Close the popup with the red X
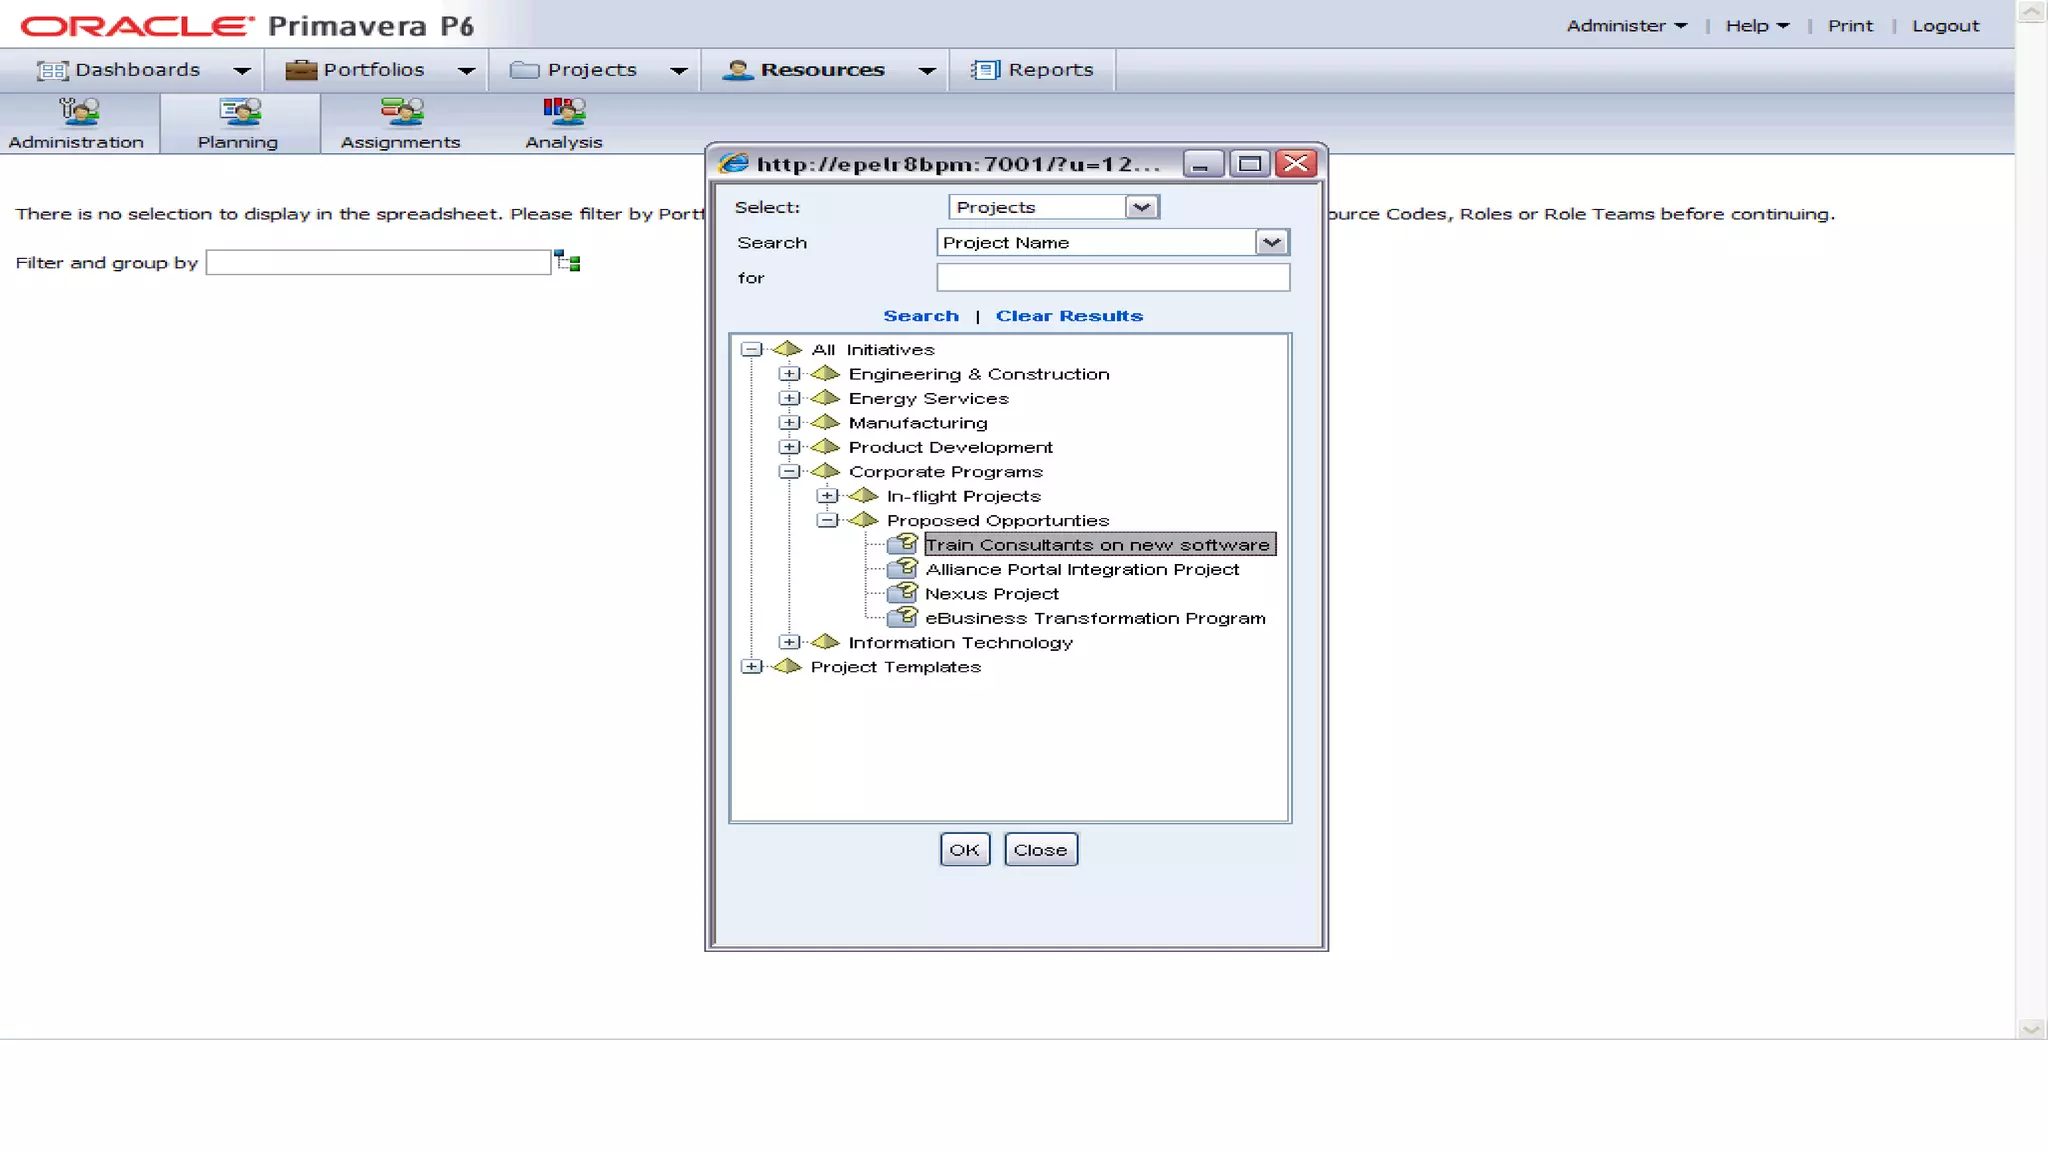This screenshot has width=2048, height=1152. tap(1296, 164)
